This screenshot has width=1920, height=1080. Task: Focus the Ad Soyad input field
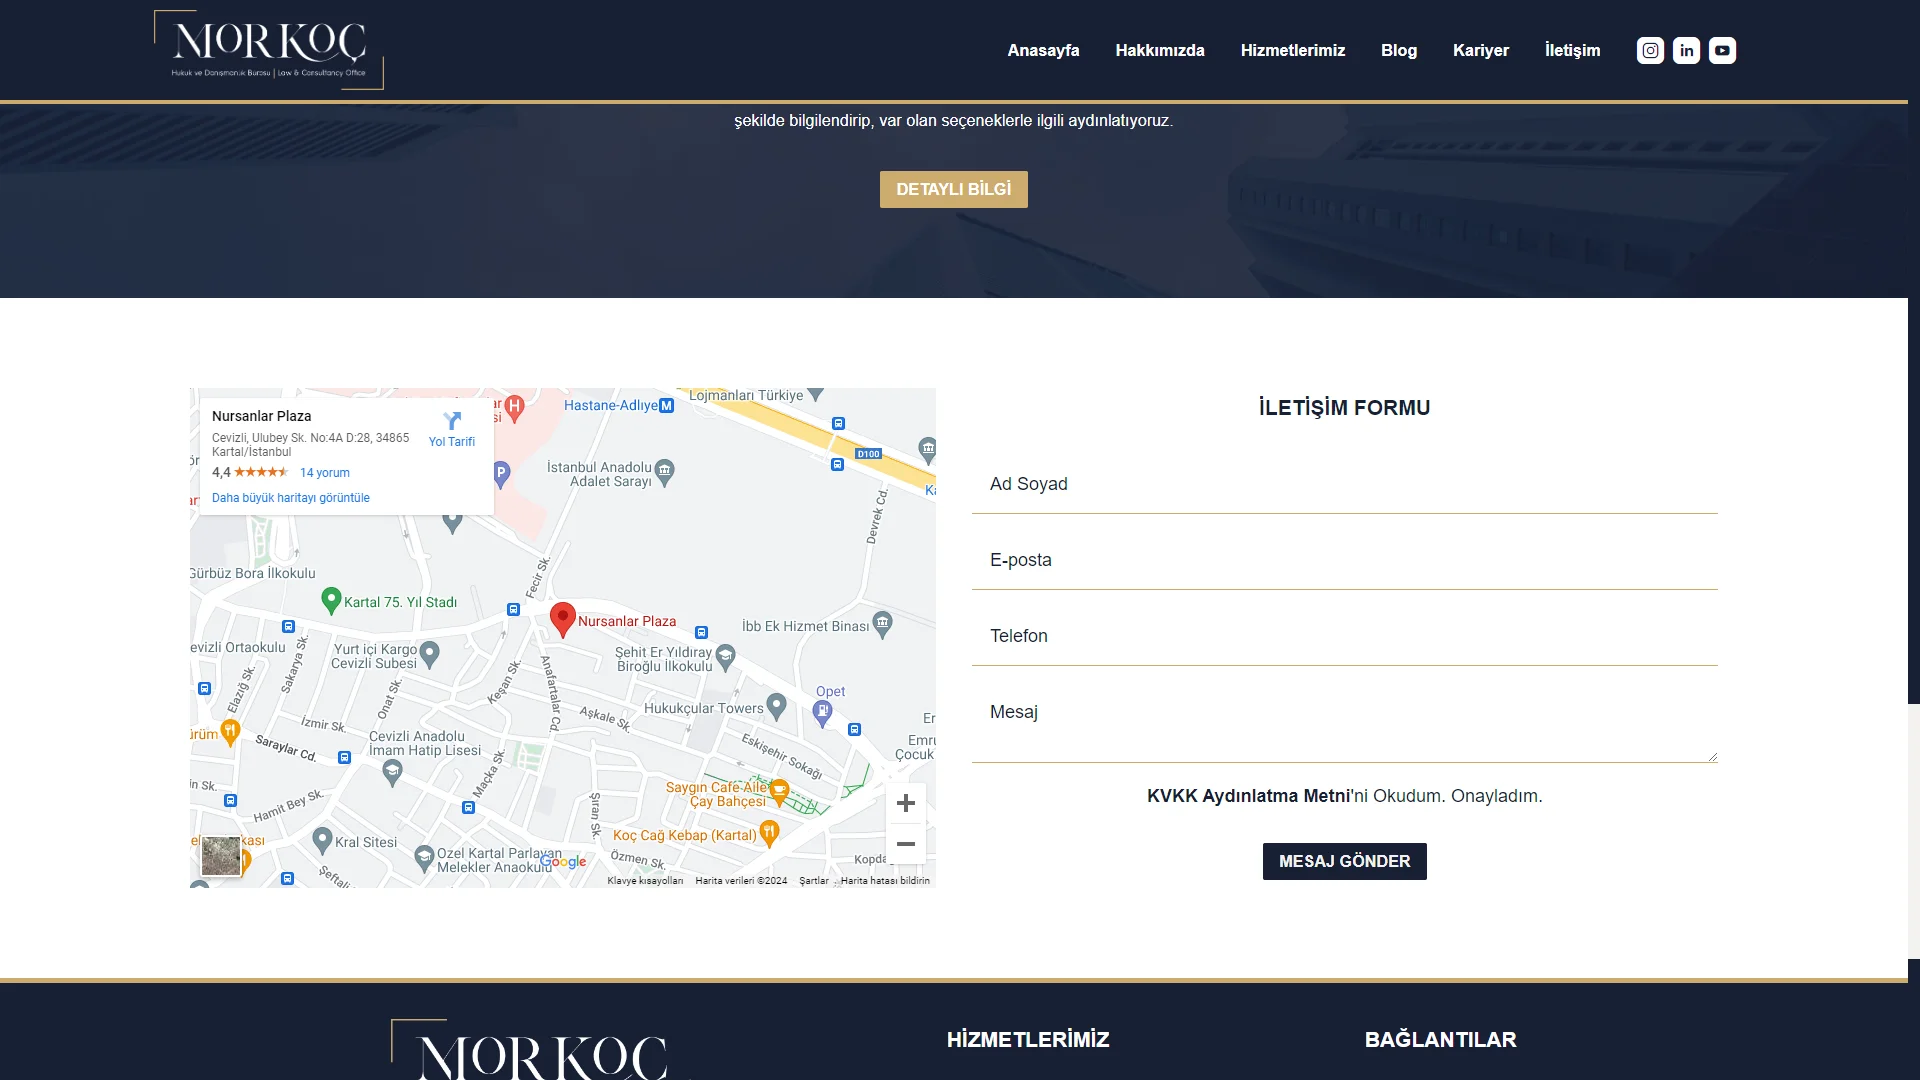point(1344,484)
